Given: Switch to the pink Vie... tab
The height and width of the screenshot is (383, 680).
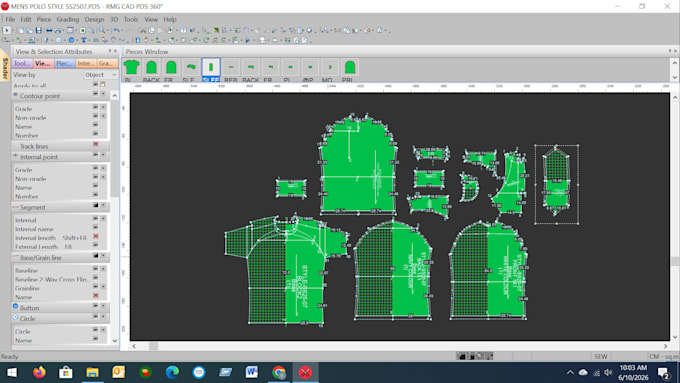Looking at the screenshot, I should click(43, 63).
